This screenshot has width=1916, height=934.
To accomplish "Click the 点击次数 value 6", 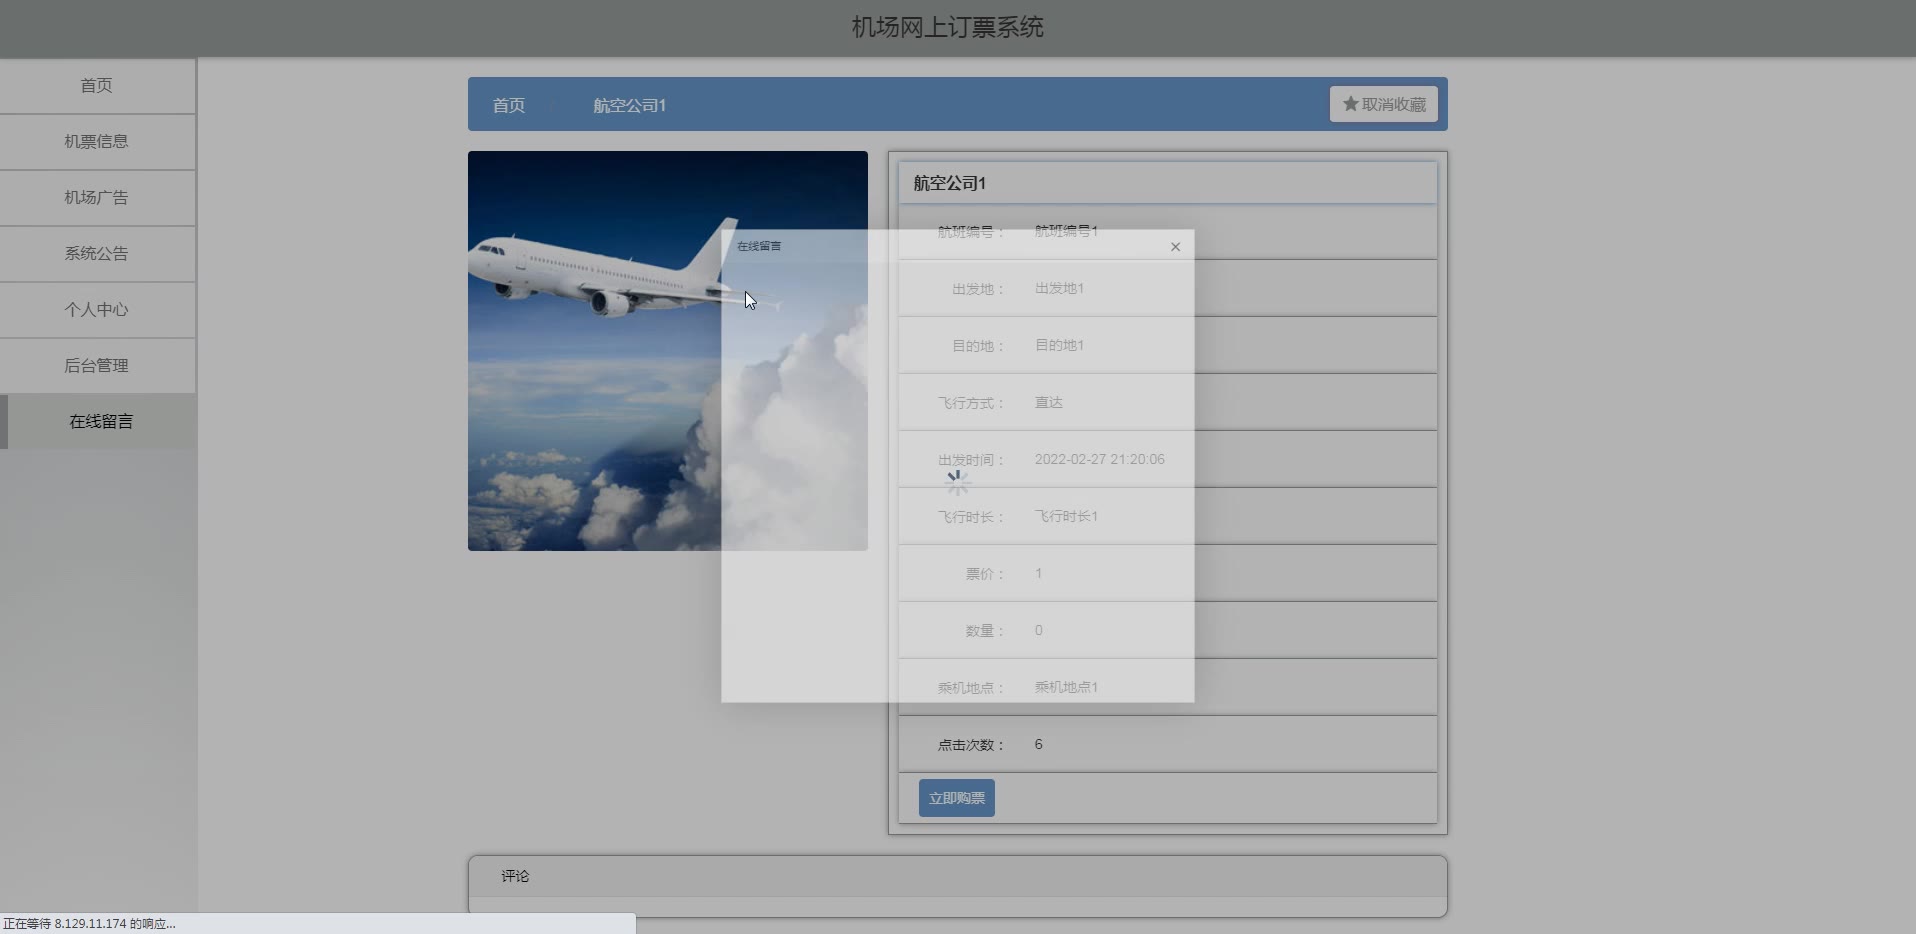I will click(x=1038, y=744).
